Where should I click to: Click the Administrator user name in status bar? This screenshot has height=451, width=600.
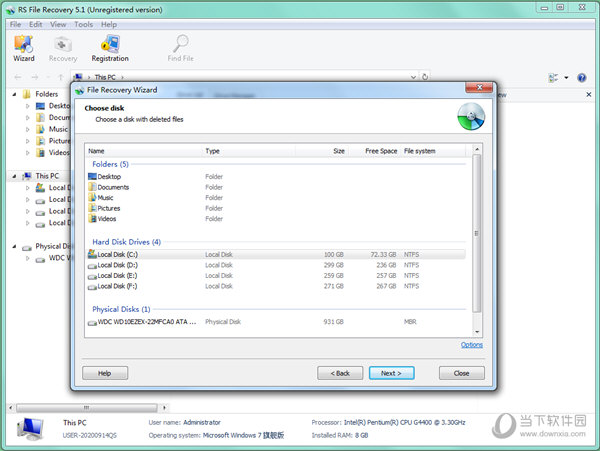click(x=202, y=422)
